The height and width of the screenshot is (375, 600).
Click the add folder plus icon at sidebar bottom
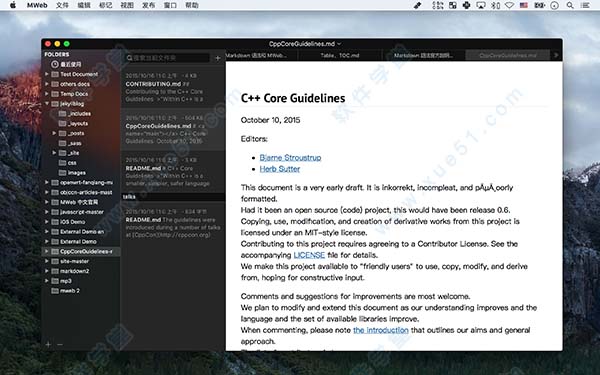coord(48,344)
